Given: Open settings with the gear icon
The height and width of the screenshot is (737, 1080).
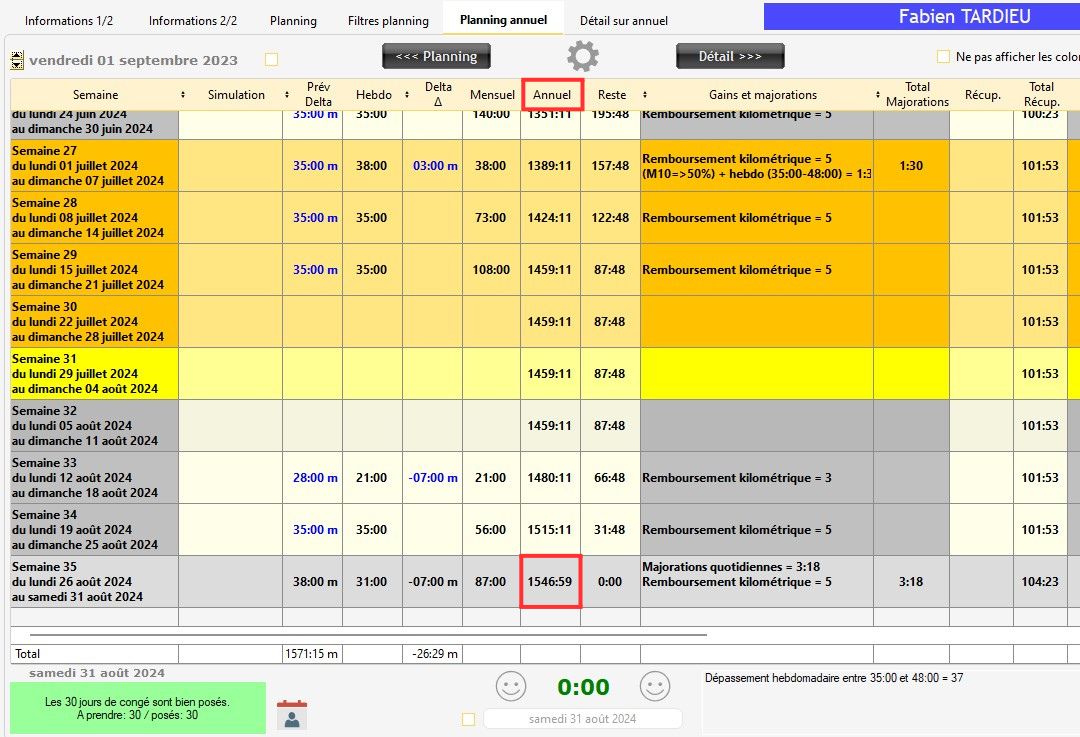Looking at the screenshot, I should tap(582, 56).
